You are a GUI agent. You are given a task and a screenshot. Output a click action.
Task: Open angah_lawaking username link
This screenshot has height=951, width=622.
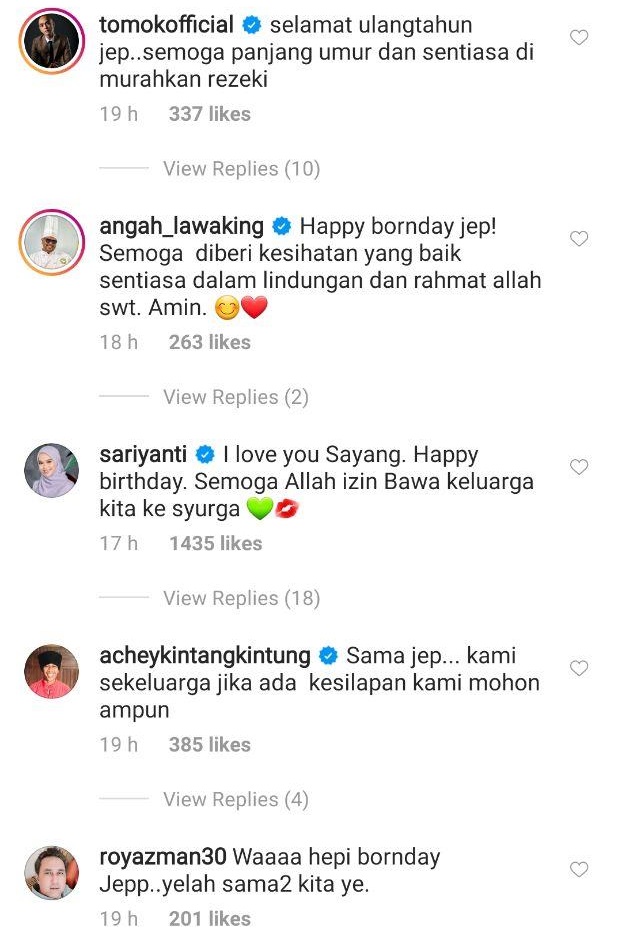(x=181, y=226)
